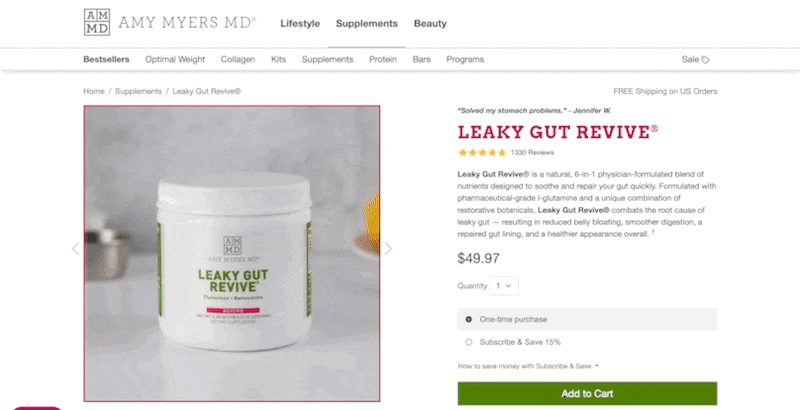Open the 1330 Reviews link
Screen dimensions: 800x410
[532, 152]
